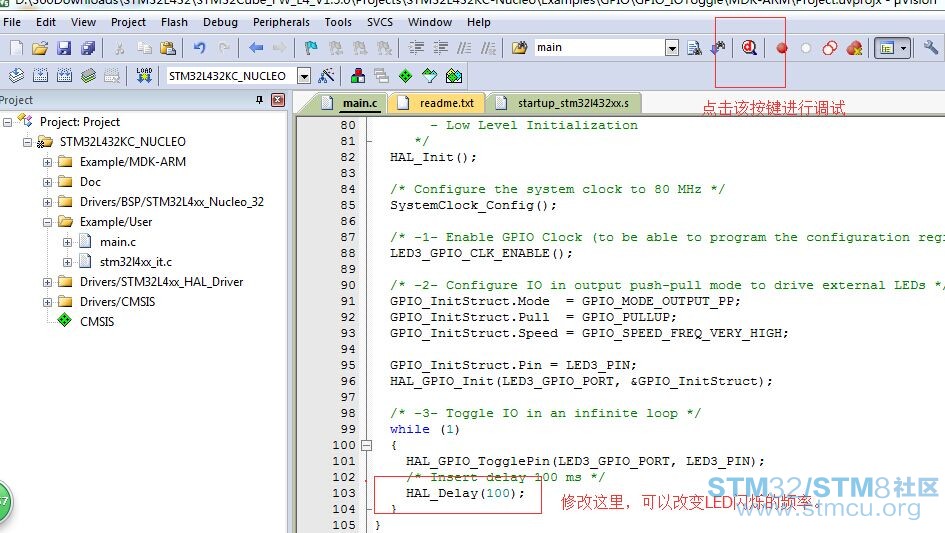945x533 pixels.
Task: Open a file with the folder icon
Action: (40, 48)
